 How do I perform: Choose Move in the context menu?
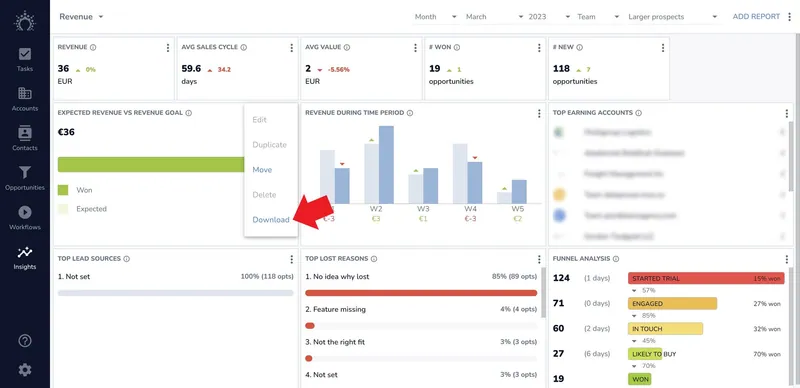point(262,169)
